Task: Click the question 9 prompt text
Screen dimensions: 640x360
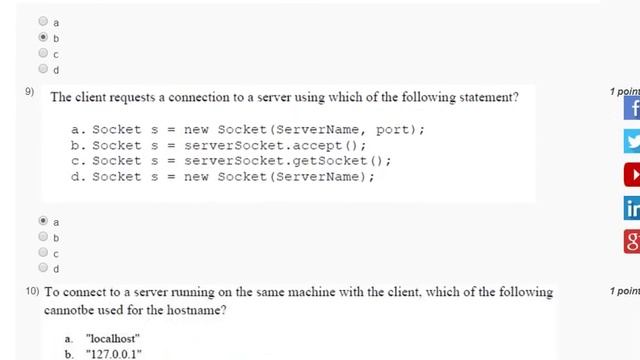Action: tap(284, 98)
